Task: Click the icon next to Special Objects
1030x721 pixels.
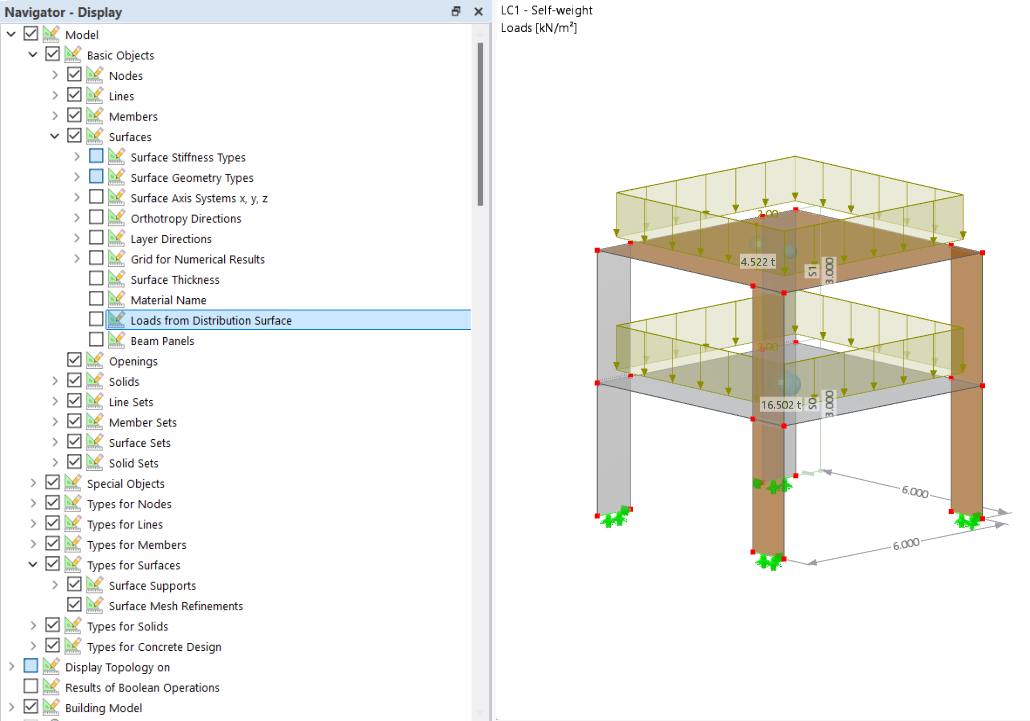Action: pos(73,483)
